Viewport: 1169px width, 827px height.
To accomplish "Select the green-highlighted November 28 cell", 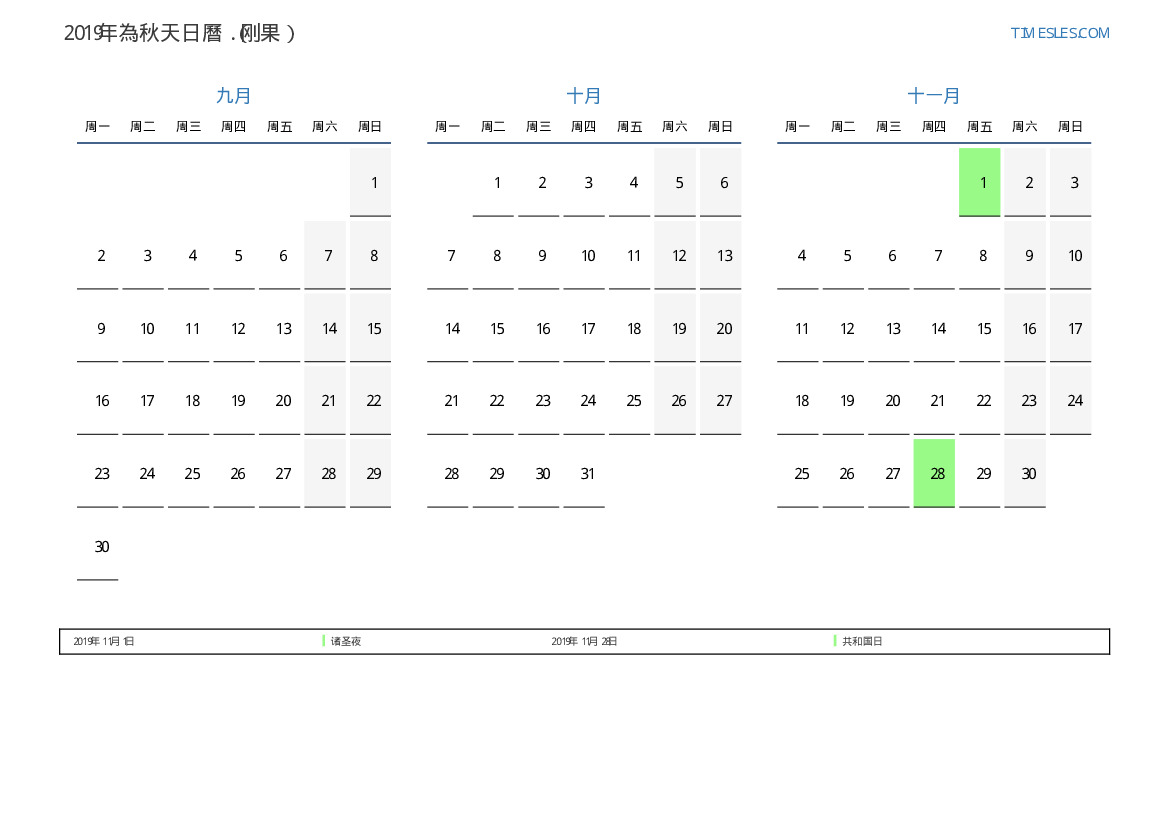I will pyautogui.click(x=934, y=473).
